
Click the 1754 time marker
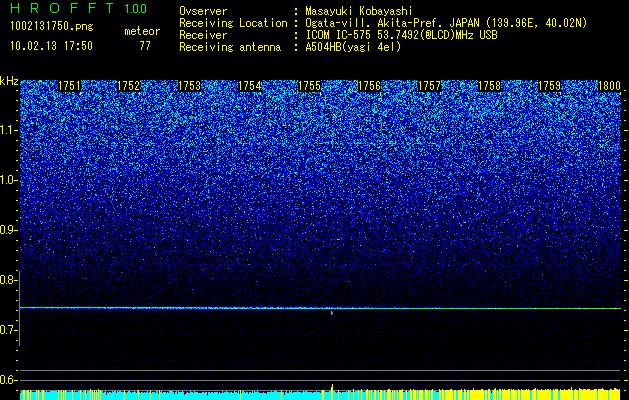(x=250, y=86)
